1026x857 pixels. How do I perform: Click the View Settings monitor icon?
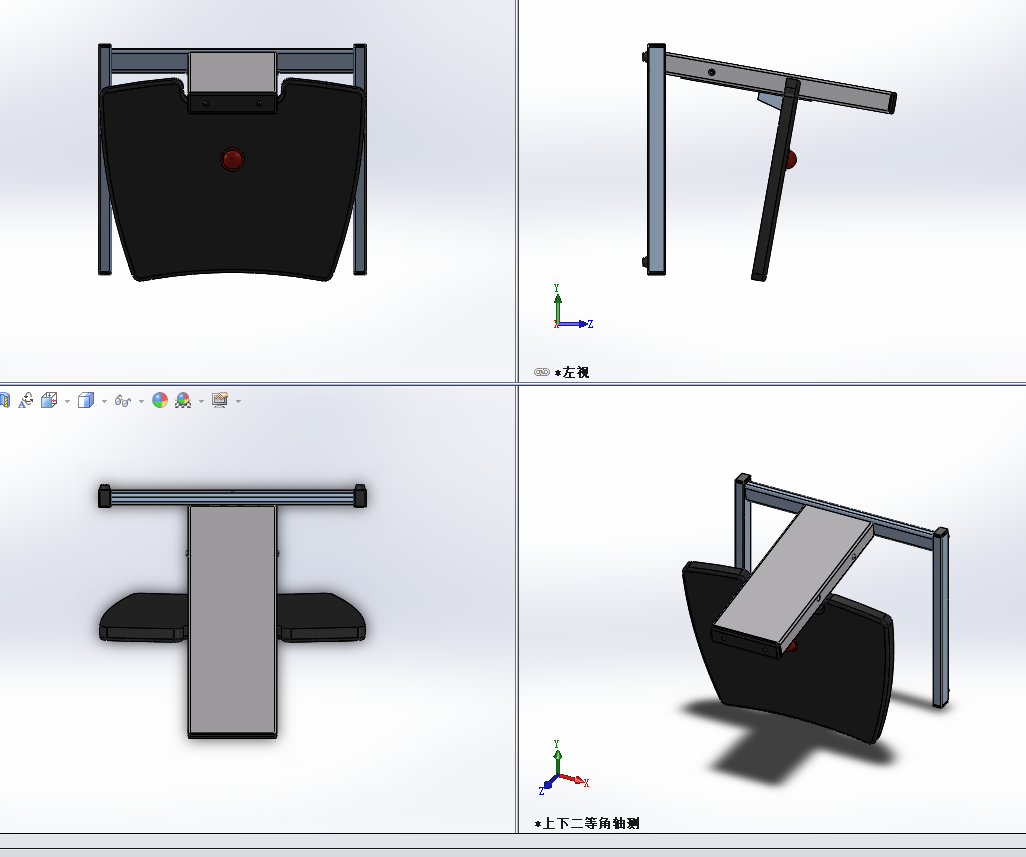pyautogui.click(x=220, y=400)
